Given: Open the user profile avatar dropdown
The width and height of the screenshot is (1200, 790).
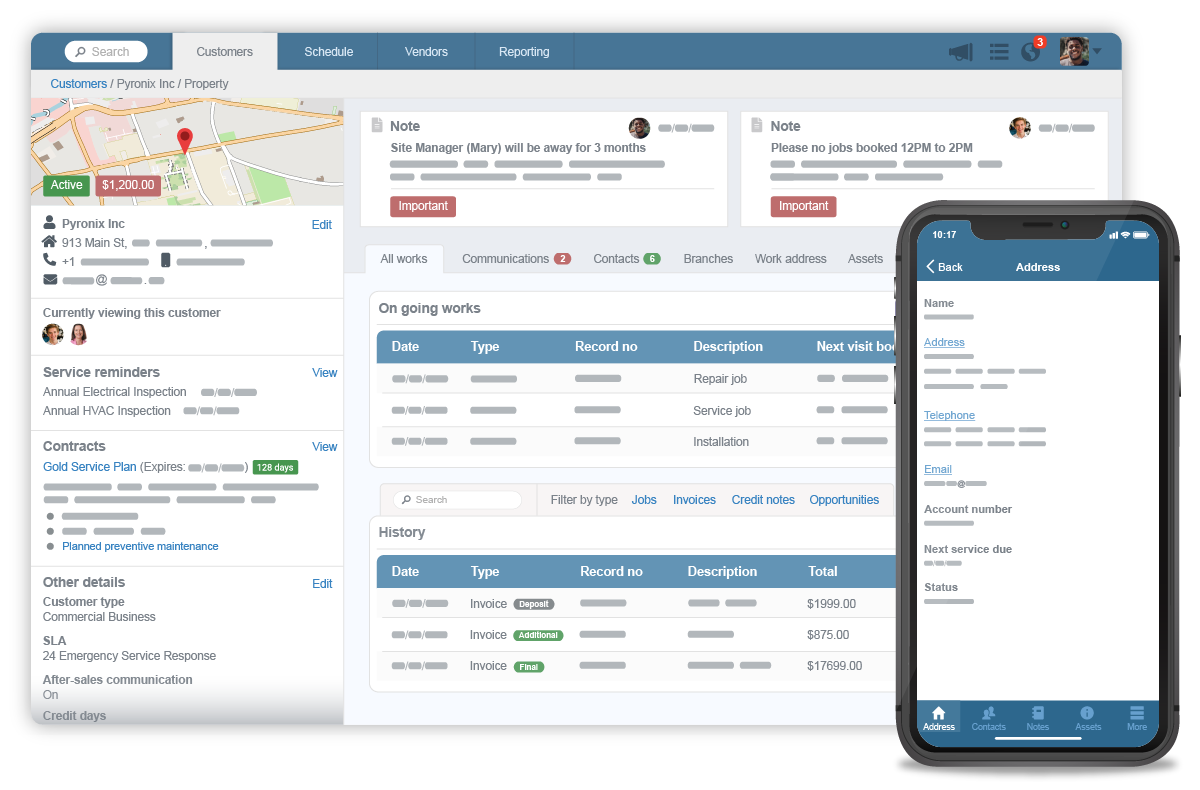Looking at the screenshot, I should pyautogui.click(x=1079, y=52).
